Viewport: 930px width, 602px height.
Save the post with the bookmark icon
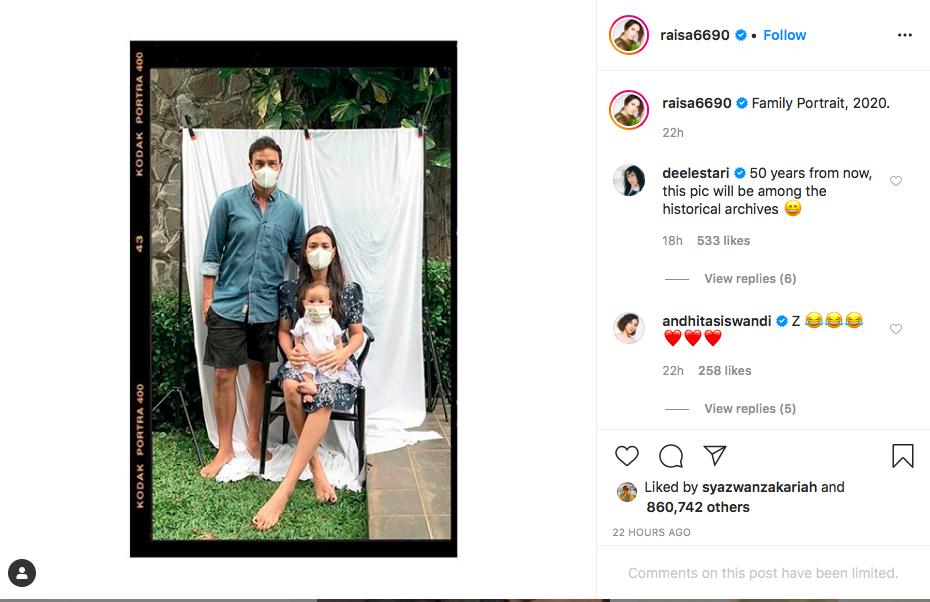903,456
